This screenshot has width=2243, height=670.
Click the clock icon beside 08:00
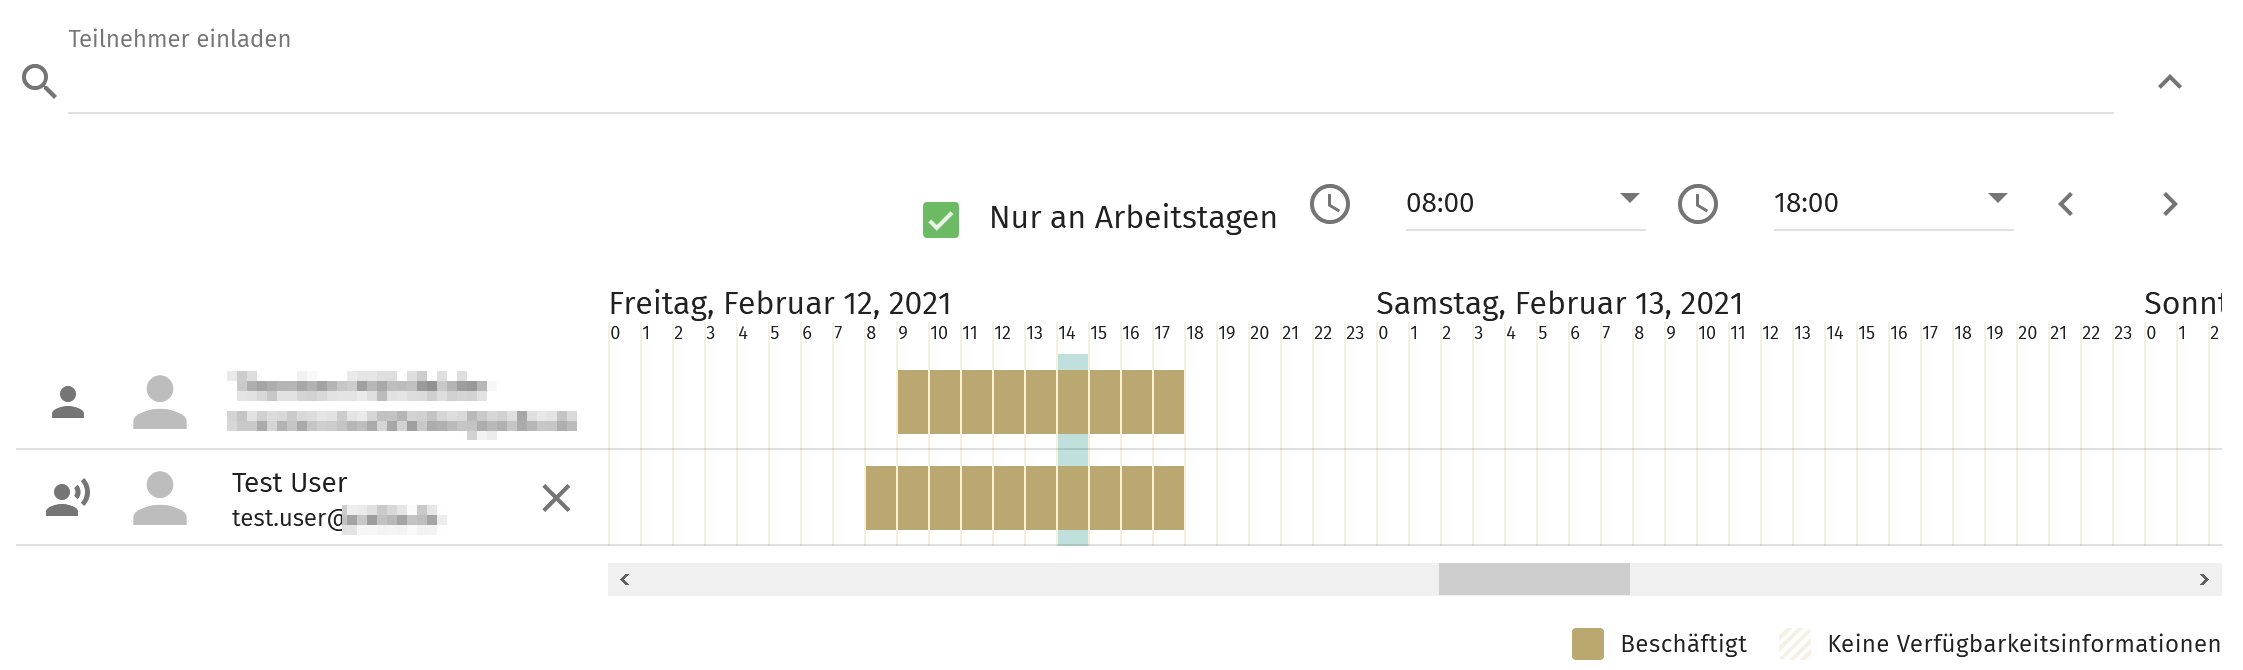point(1329,204)
